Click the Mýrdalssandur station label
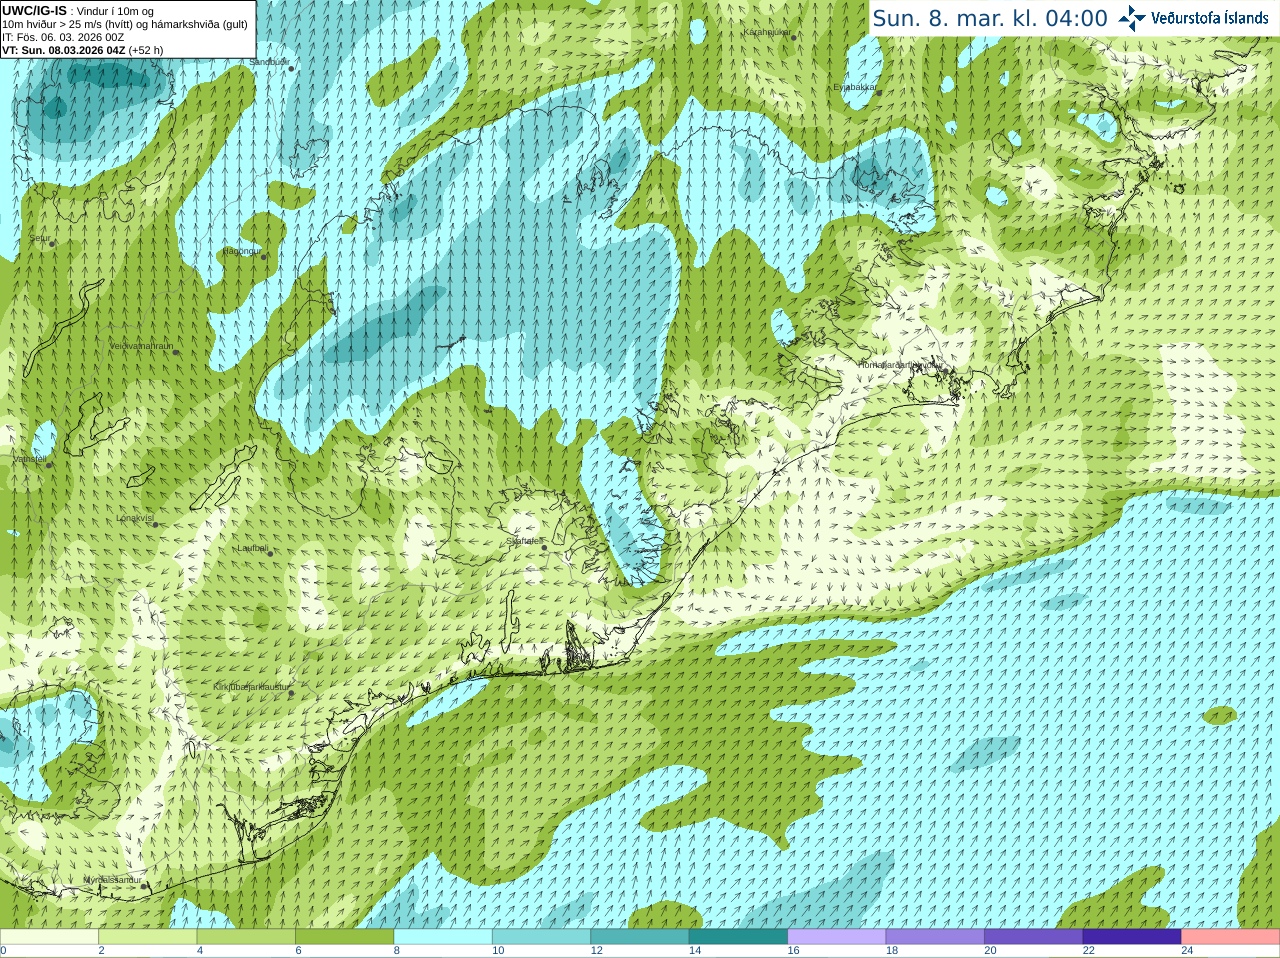 [x=113, y=879]
